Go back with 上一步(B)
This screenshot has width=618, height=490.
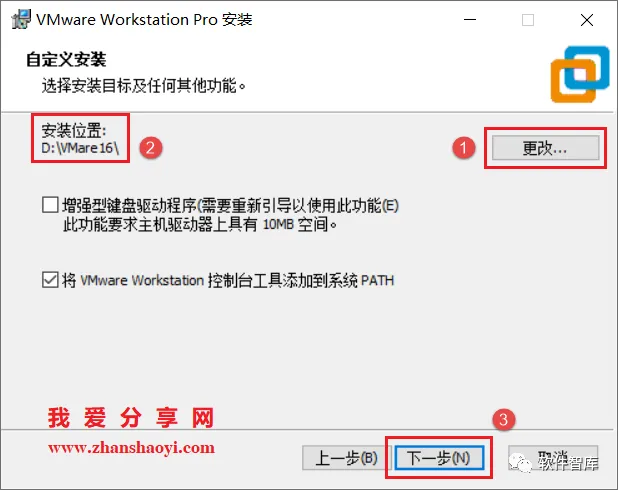[x=346, y=458]
